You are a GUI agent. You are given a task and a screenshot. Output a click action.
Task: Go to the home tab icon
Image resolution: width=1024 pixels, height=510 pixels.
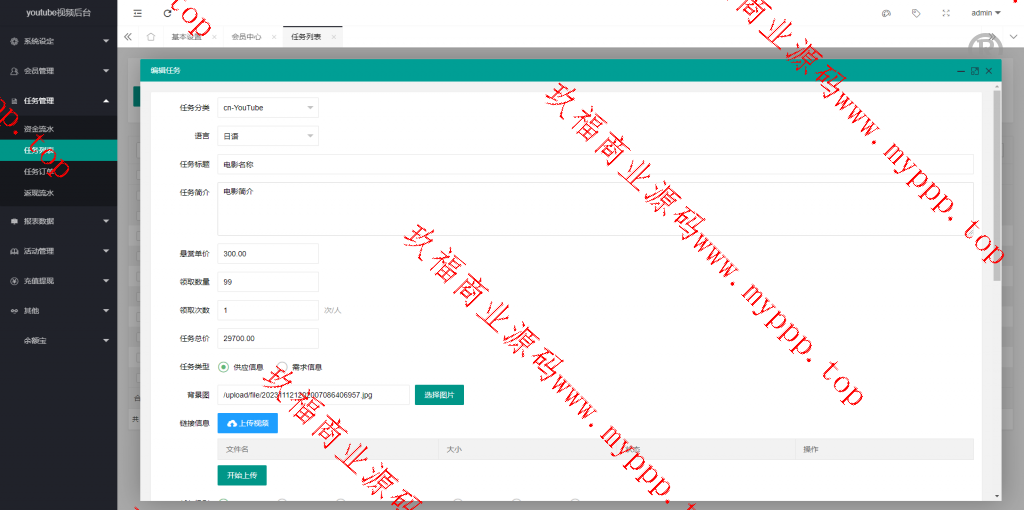(150, 37)
